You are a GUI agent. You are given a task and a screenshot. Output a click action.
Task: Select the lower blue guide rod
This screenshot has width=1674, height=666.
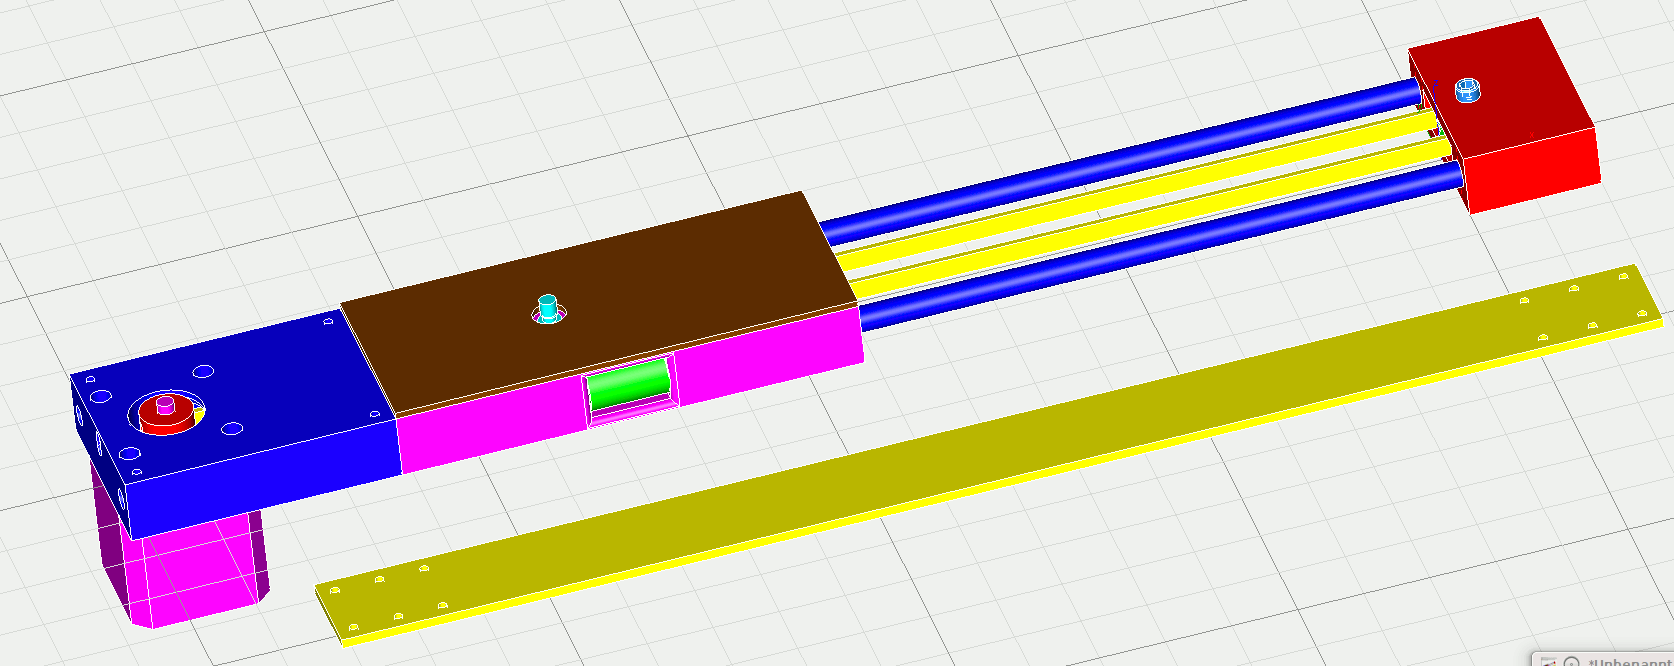1160,245
